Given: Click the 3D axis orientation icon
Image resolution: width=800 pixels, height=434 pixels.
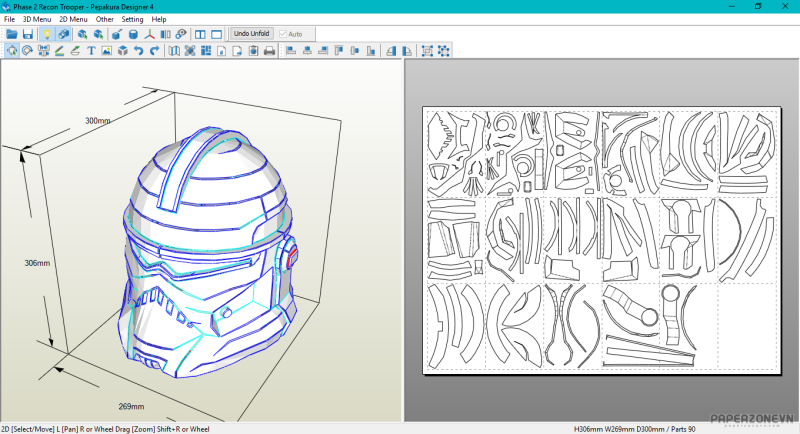Looking at the screenshot, I should tap(149, 34).
